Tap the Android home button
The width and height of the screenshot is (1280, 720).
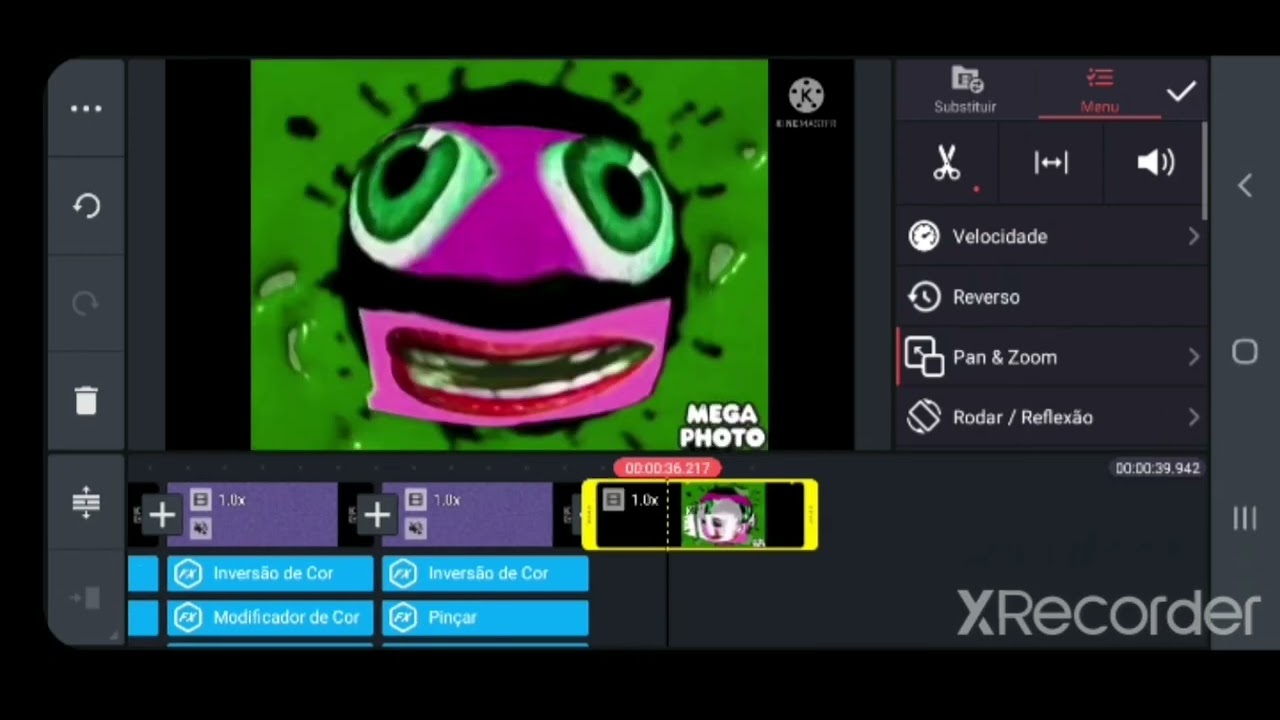coord(1245,352)
